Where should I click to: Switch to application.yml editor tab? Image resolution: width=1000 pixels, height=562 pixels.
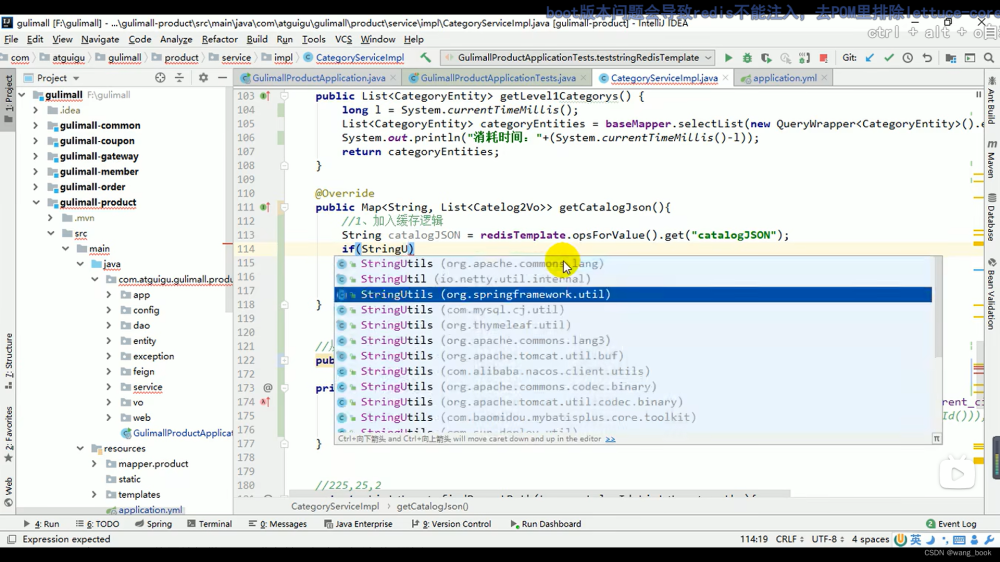(x=784, y=78)
